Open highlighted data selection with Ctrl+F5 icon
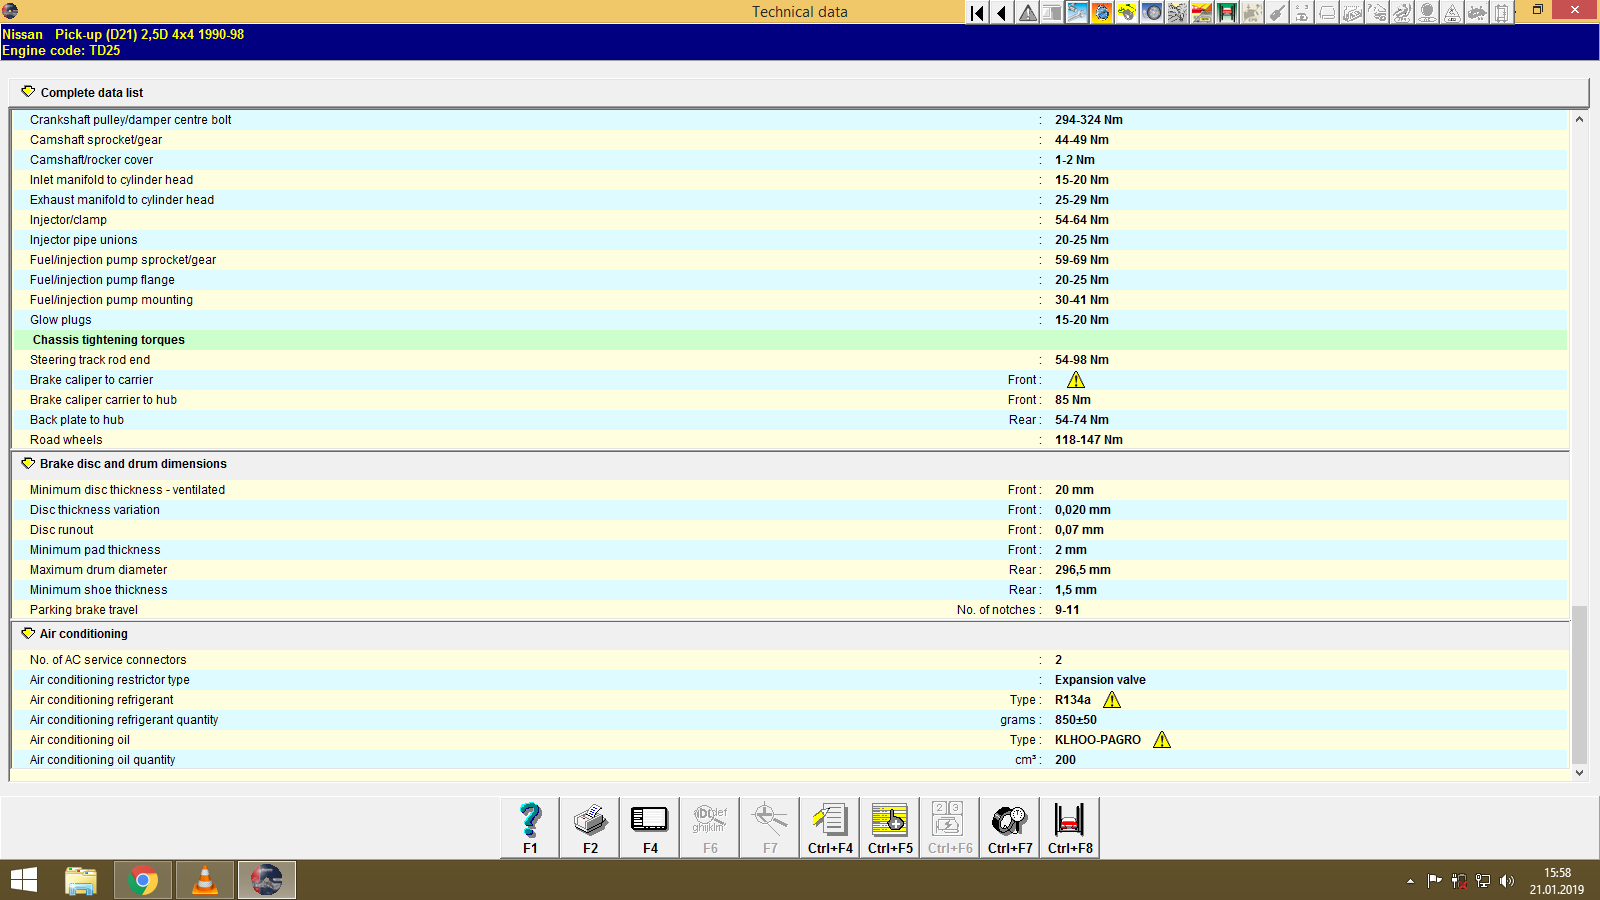 tap(889, 827)
